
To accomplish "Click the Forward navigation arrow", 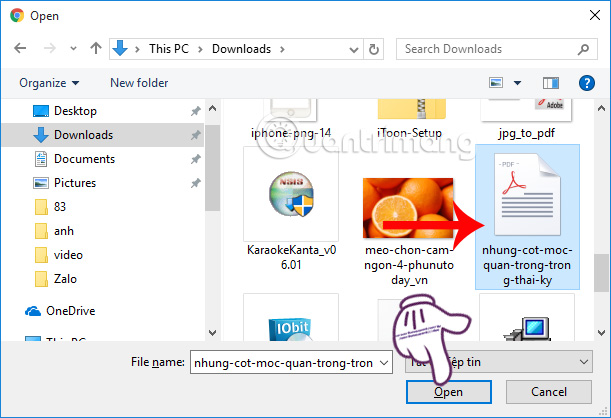I will [49, 49].
